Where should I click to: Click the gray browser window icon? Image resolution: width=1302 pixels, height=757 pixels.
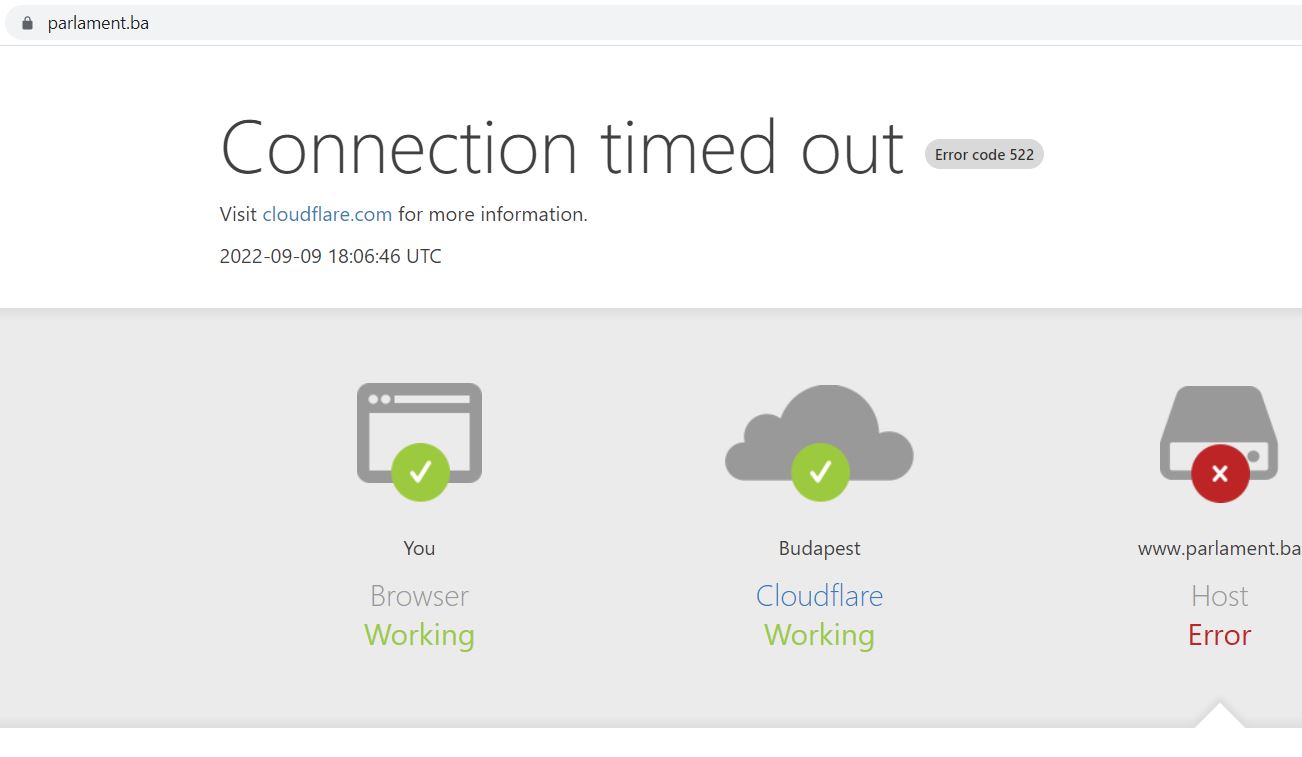(419, 432)
